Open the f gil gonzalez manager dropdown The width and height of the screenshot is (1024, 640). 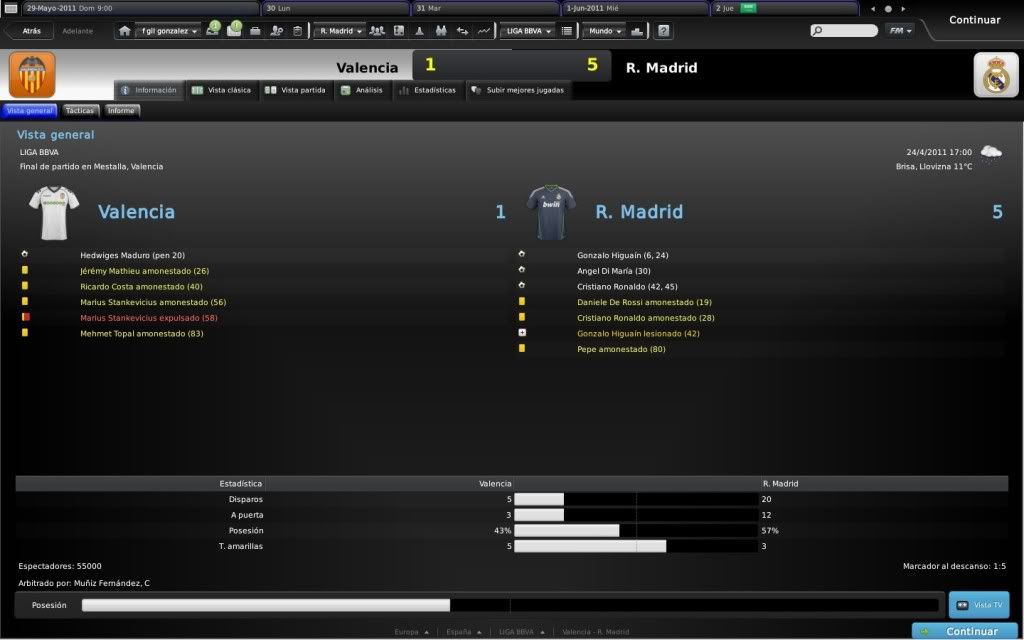(x=169, y=31)
